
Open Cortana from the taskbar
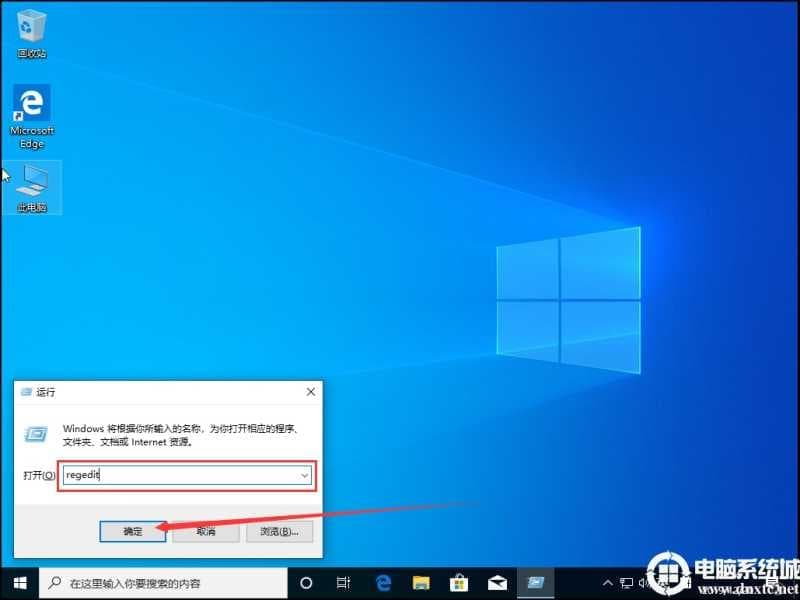[306, 583]
